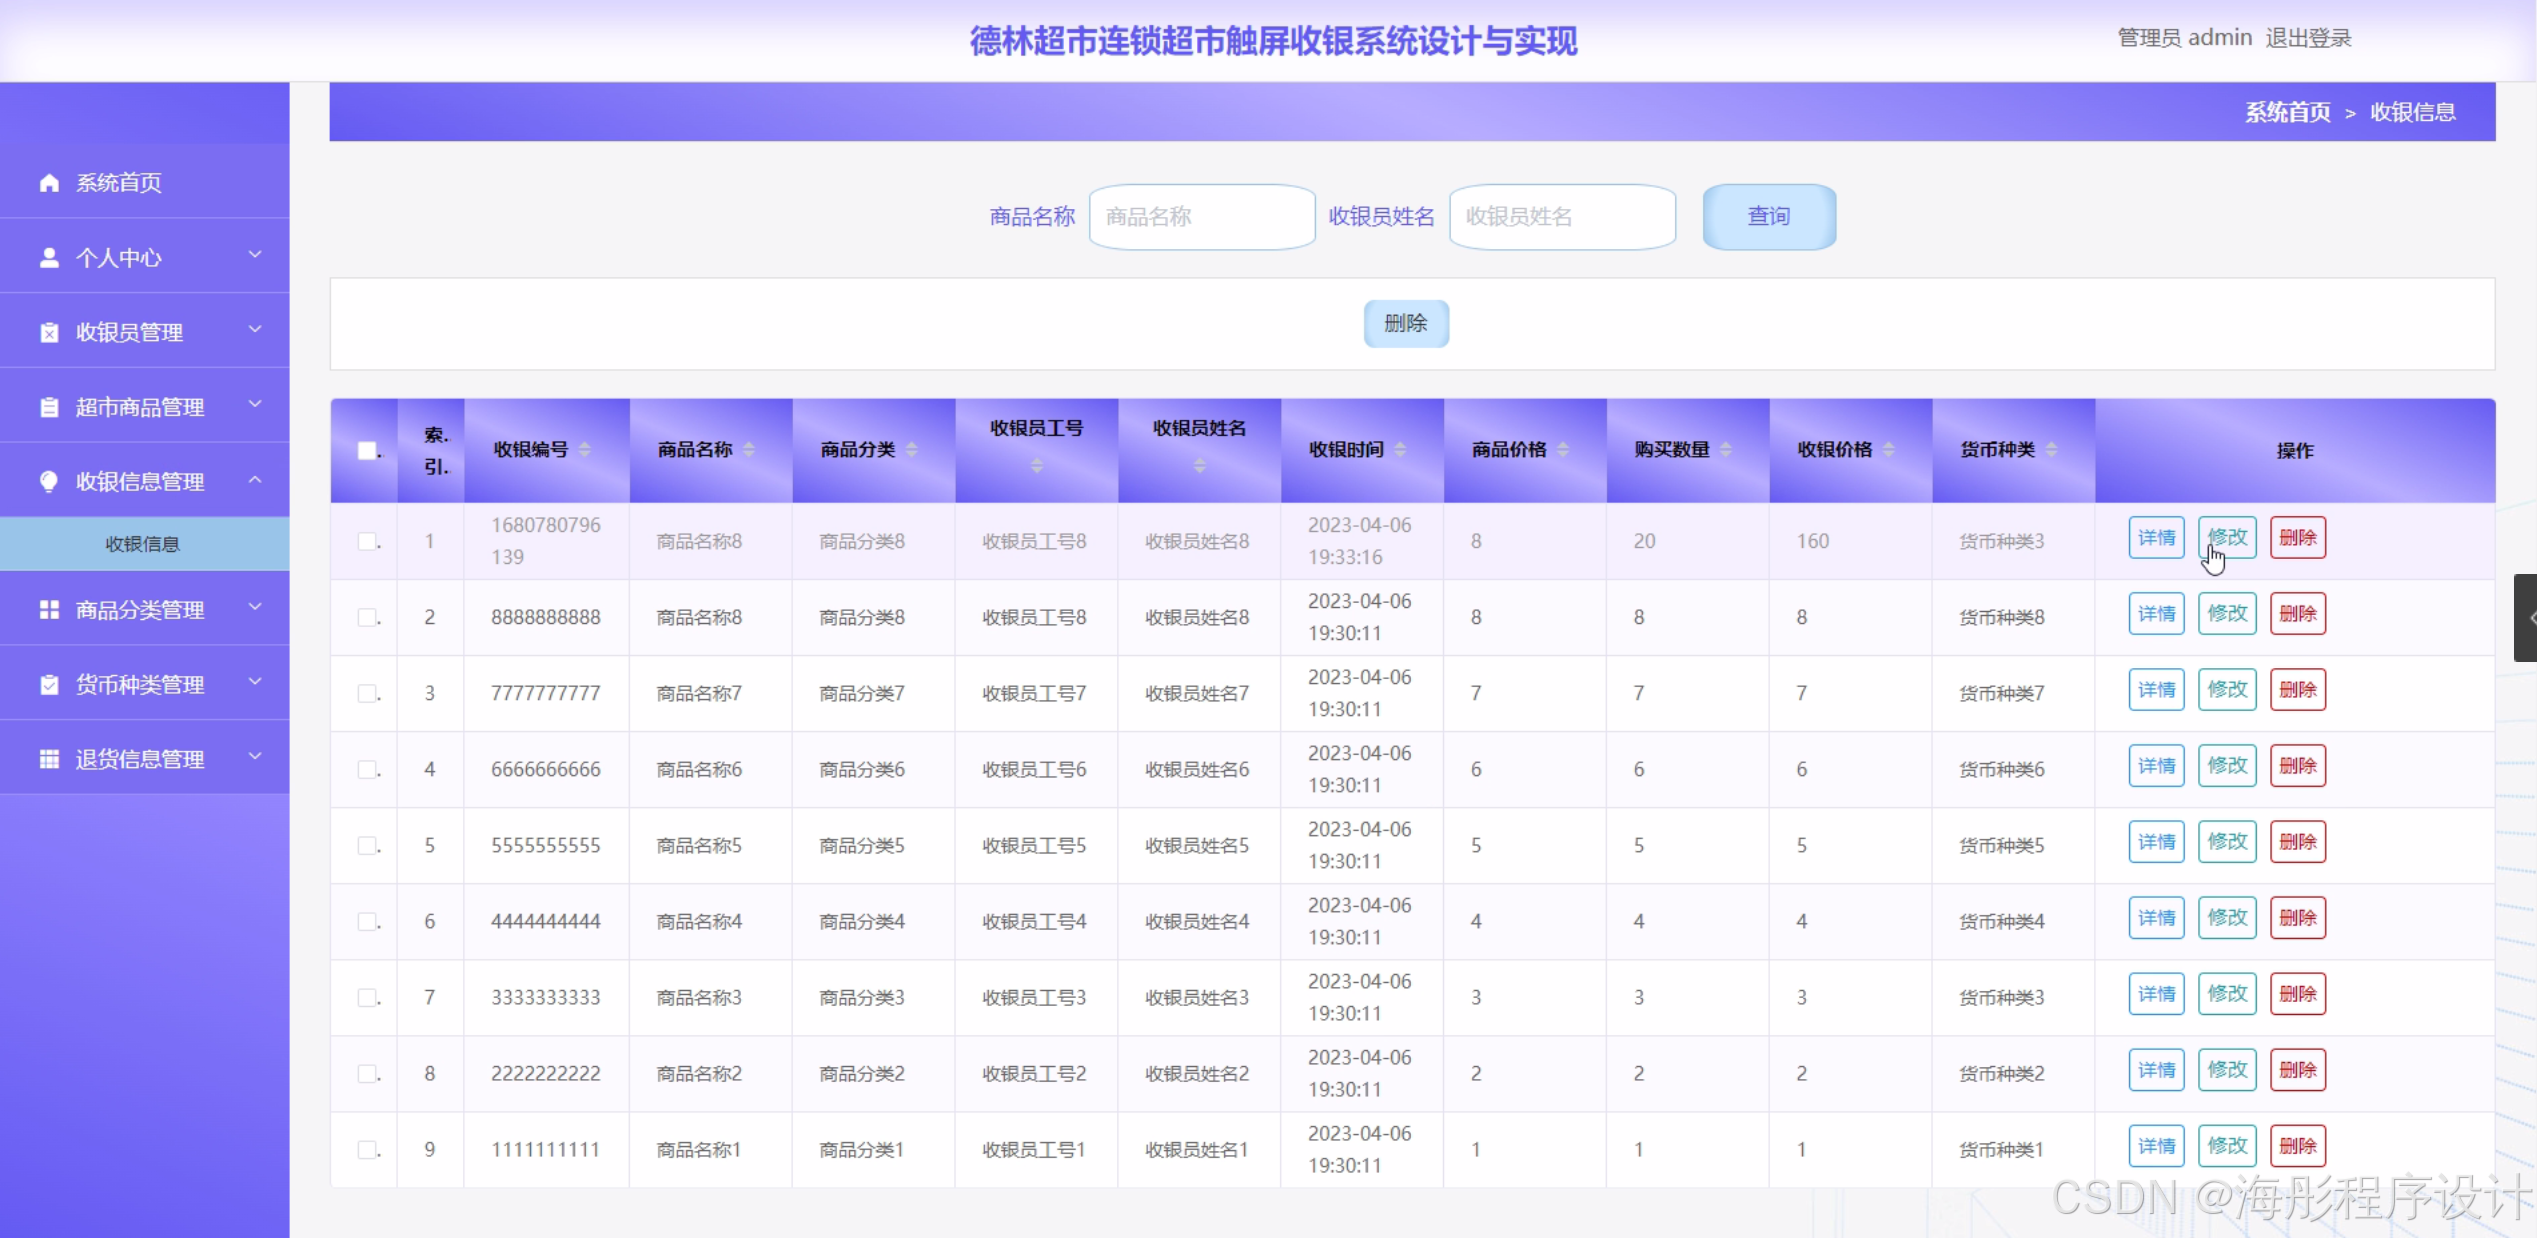Expand the 个人中心 chevron
This screenshot has height=1238, width=2537.
click(x=255, y=256)
